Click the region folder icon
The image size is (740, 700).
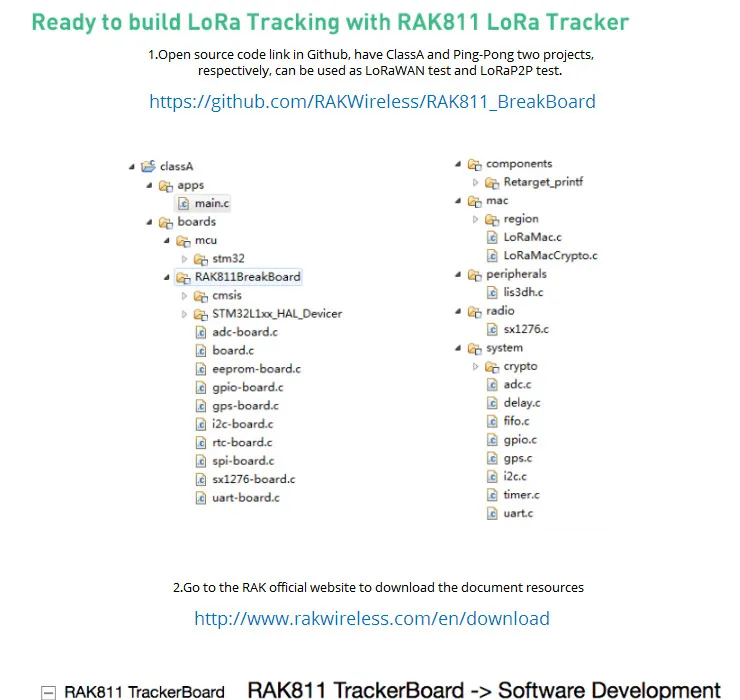click(492, 219)
